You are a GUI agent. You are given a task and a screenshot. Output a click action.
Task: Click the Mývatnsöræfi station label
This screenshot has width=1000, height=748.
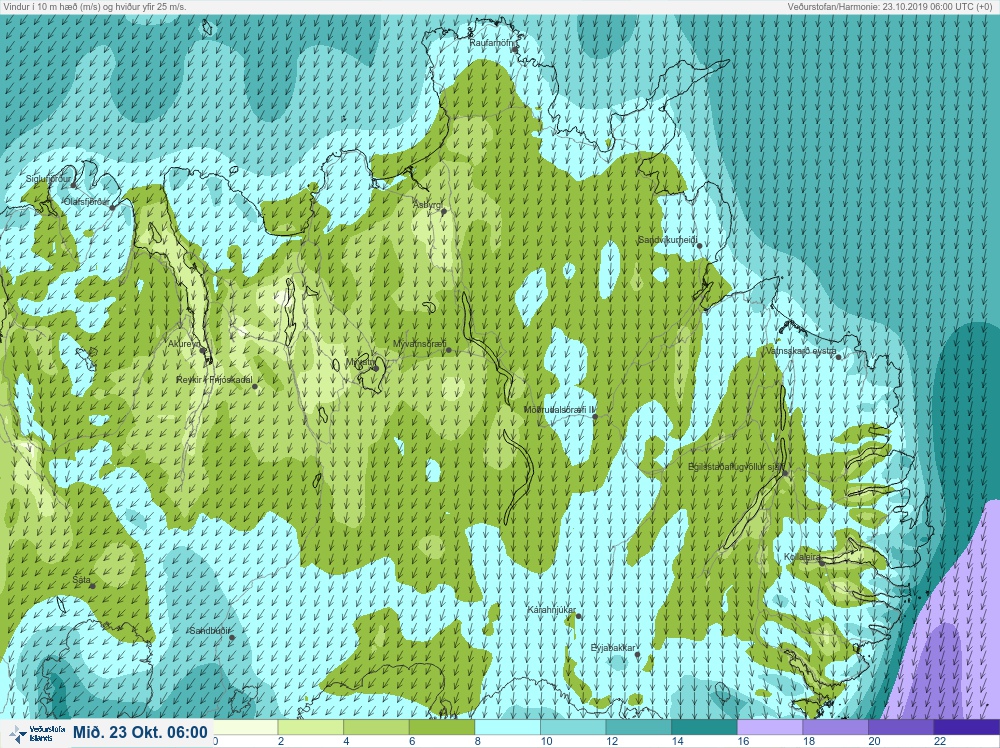point(419,344)
